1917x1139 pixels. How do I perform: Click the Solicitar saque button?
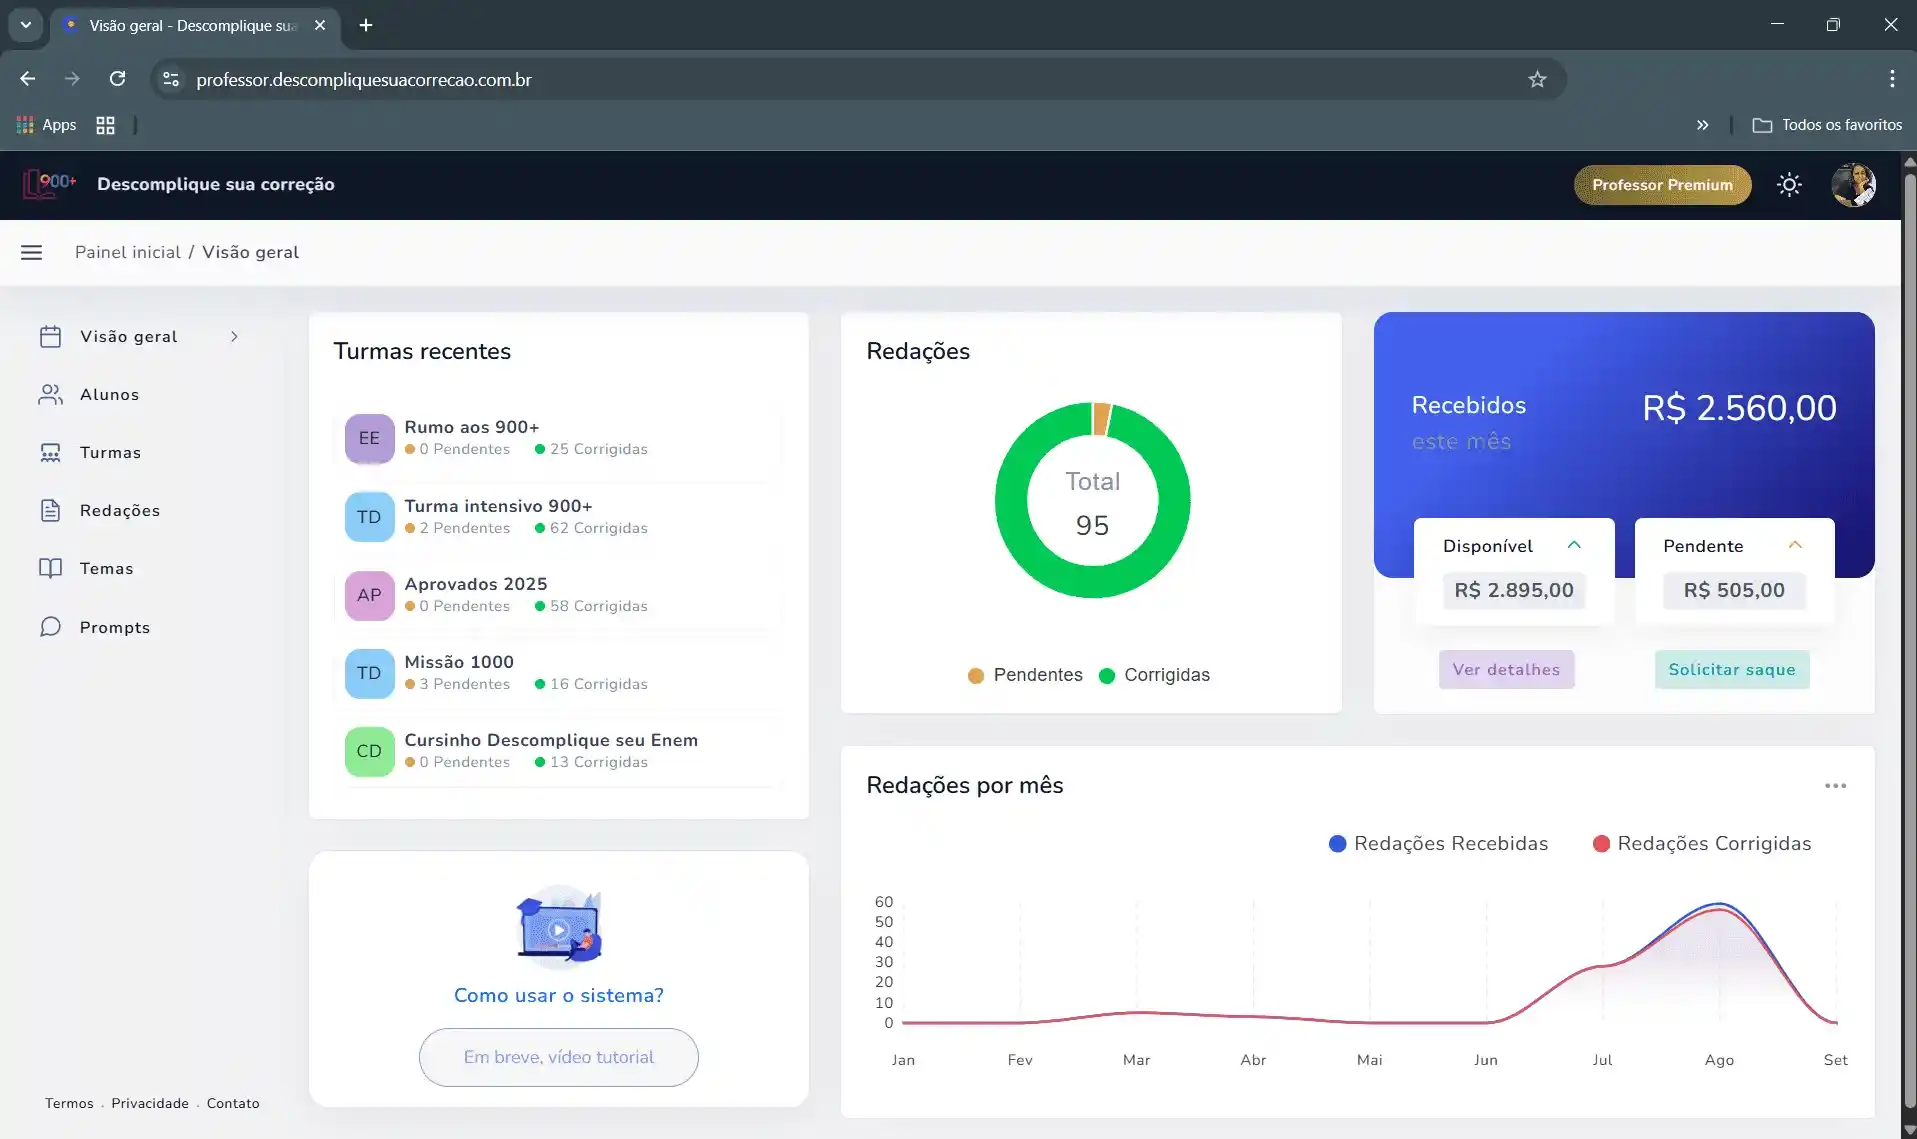point(1732,669)
